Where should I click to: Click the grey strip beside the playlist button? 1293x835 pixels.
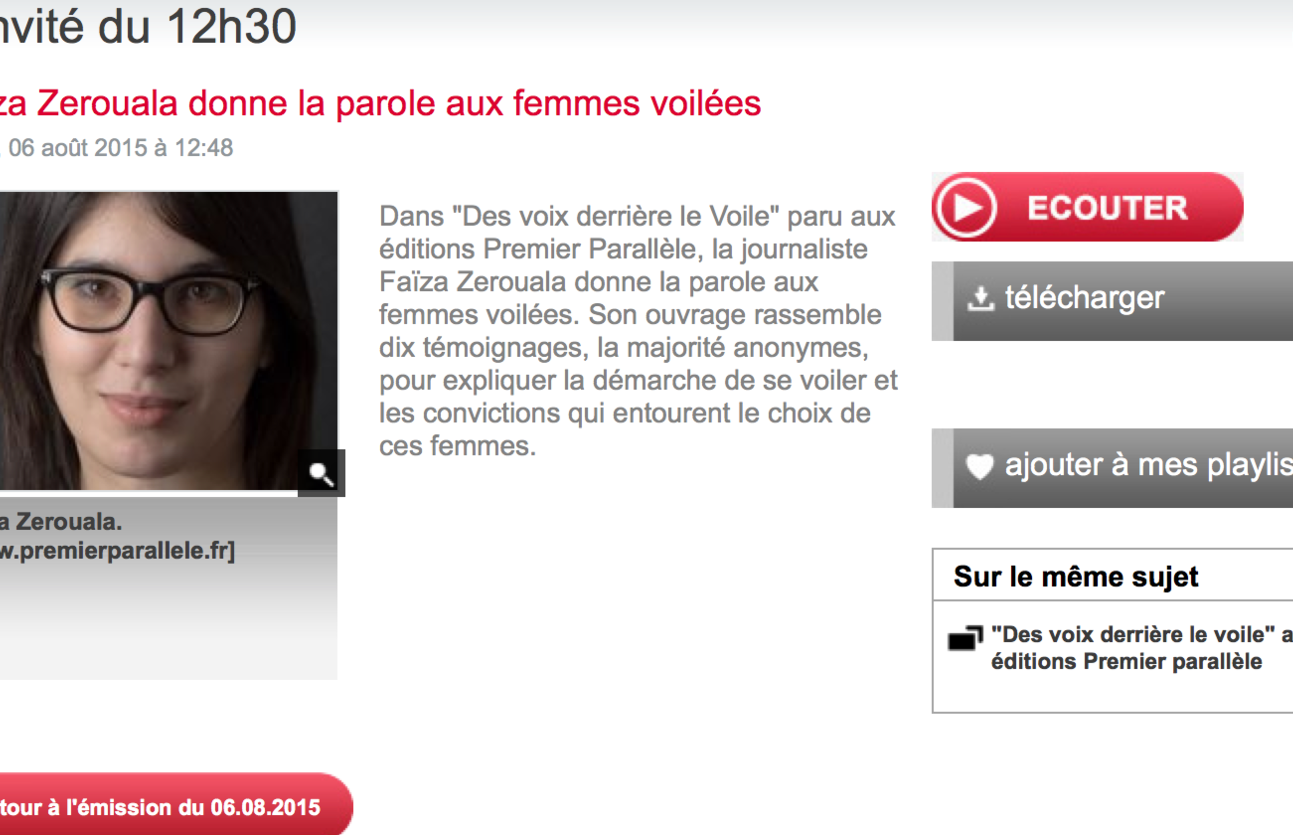[942, 468]
